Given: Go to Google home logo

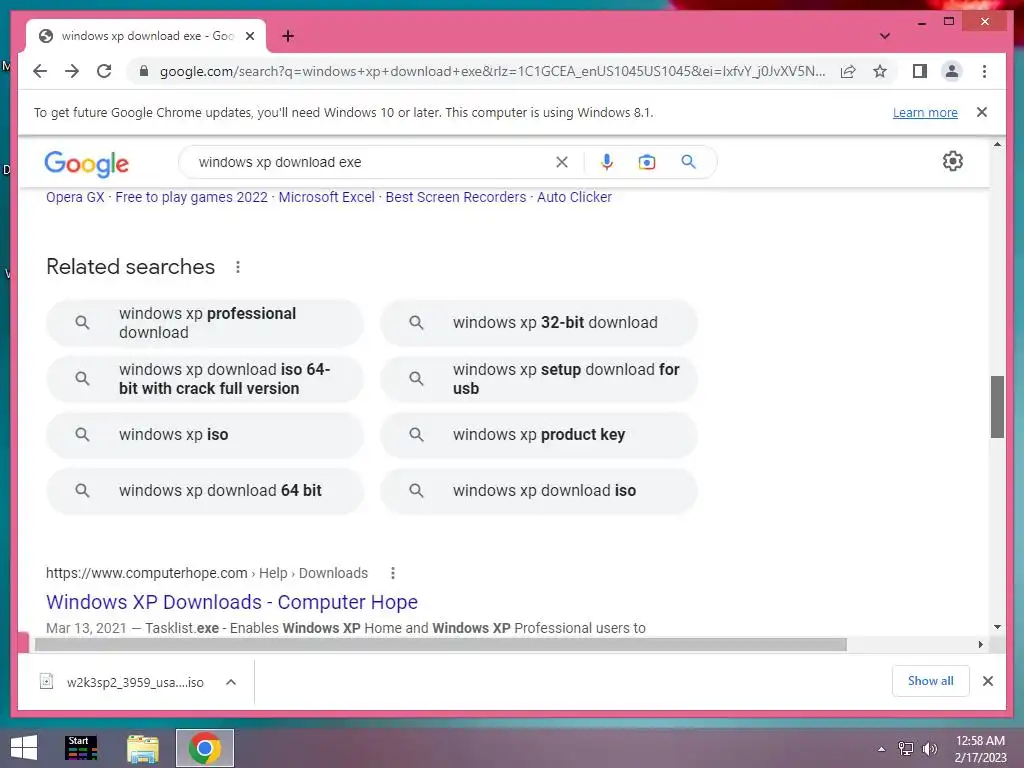Looking at the screenshot, I should (x=86, y=163).
